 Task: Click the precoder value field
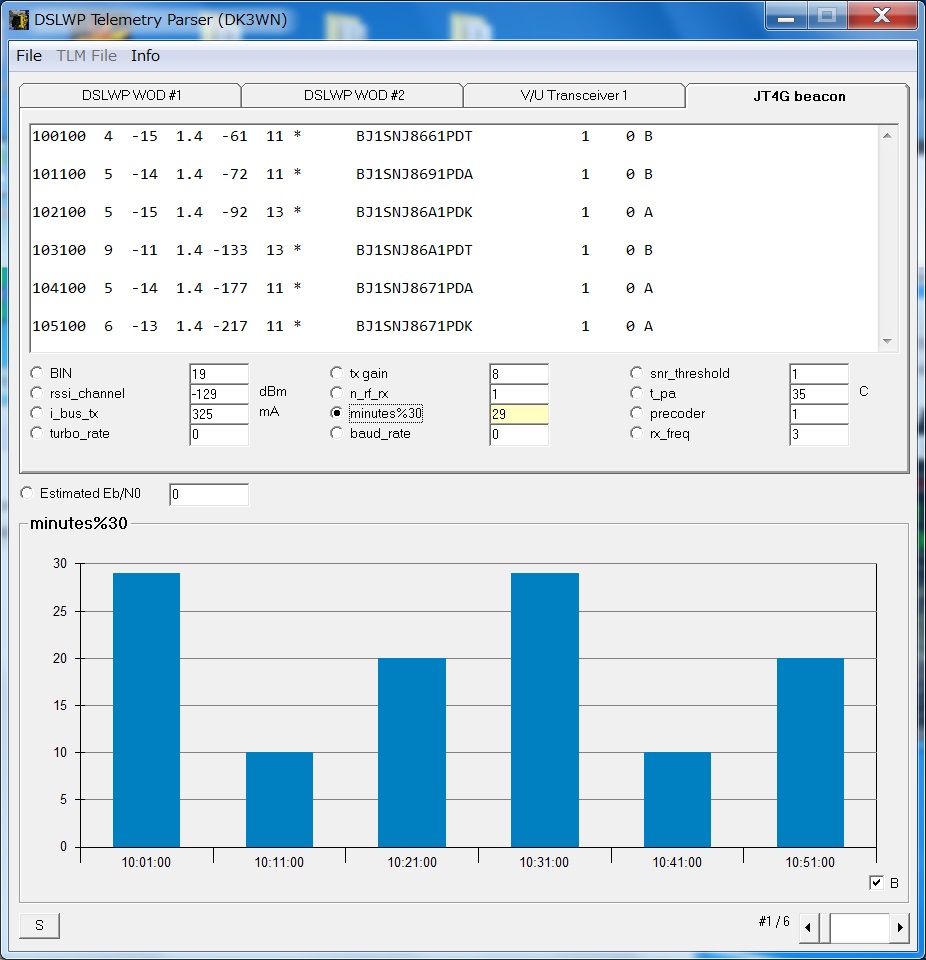tap(819, 414)
